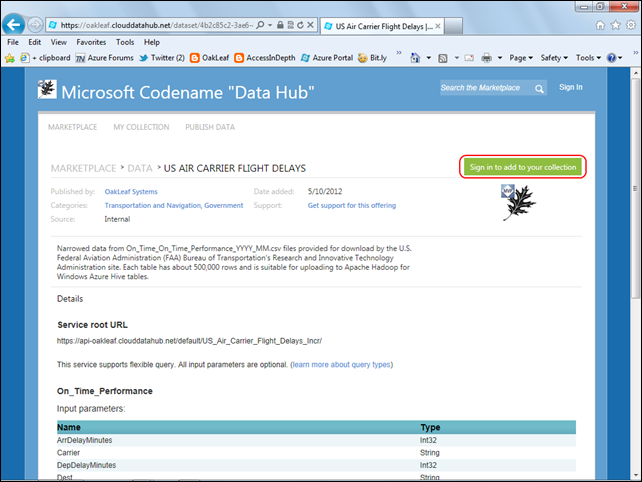Toggle the Compatibility View icon
This screenshot has height=482, width=642.
tap(290, 25)
